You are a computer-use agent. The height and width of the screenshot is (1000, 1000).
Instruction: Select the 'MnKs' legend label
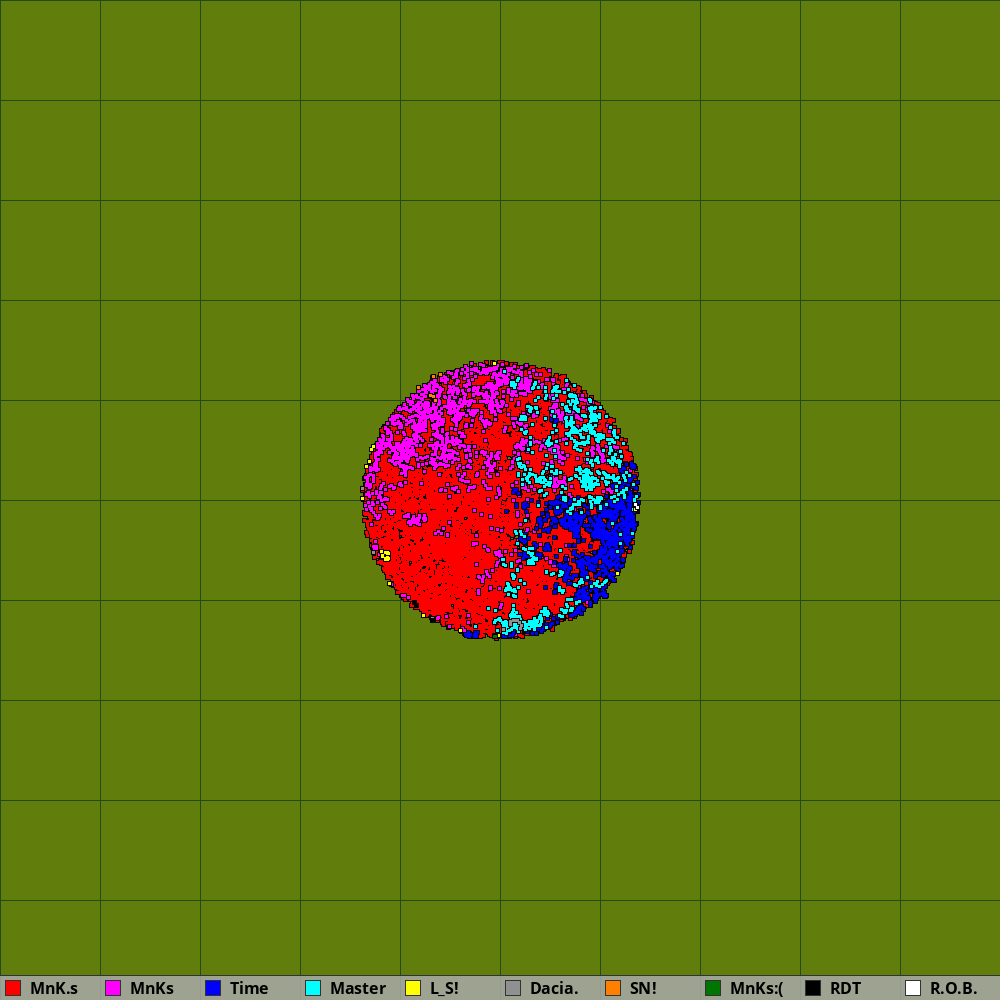pos(152,989)
